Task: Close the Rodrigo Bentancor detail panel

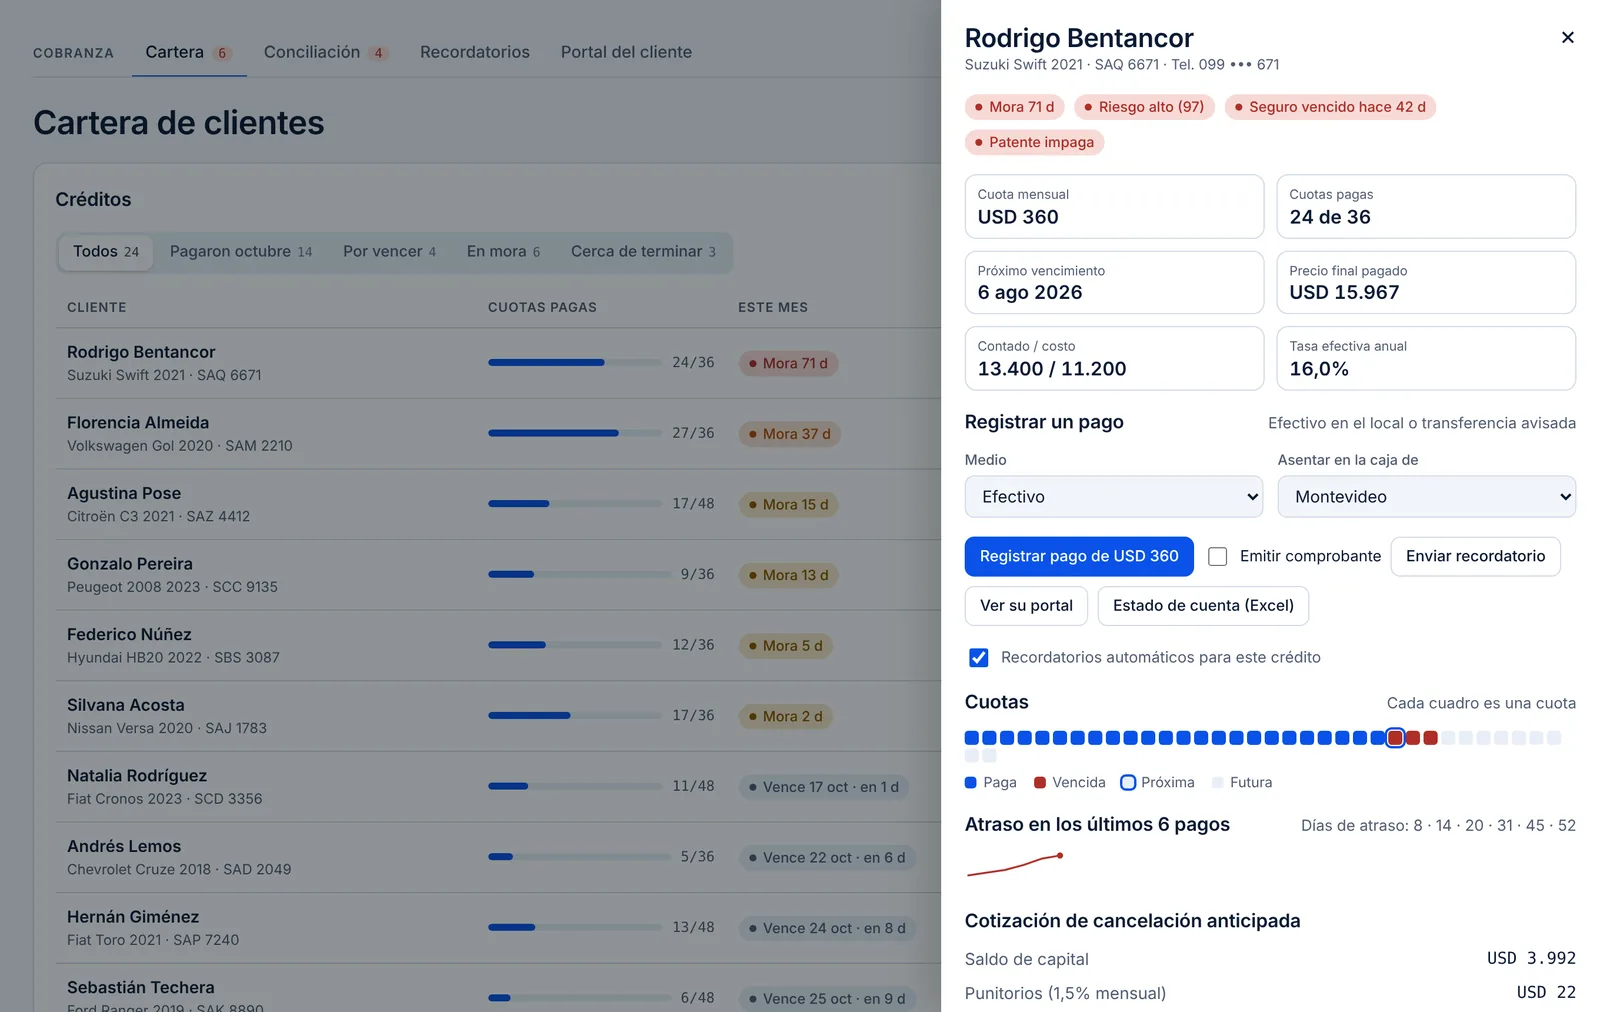Action: [x=1567, y=37]
